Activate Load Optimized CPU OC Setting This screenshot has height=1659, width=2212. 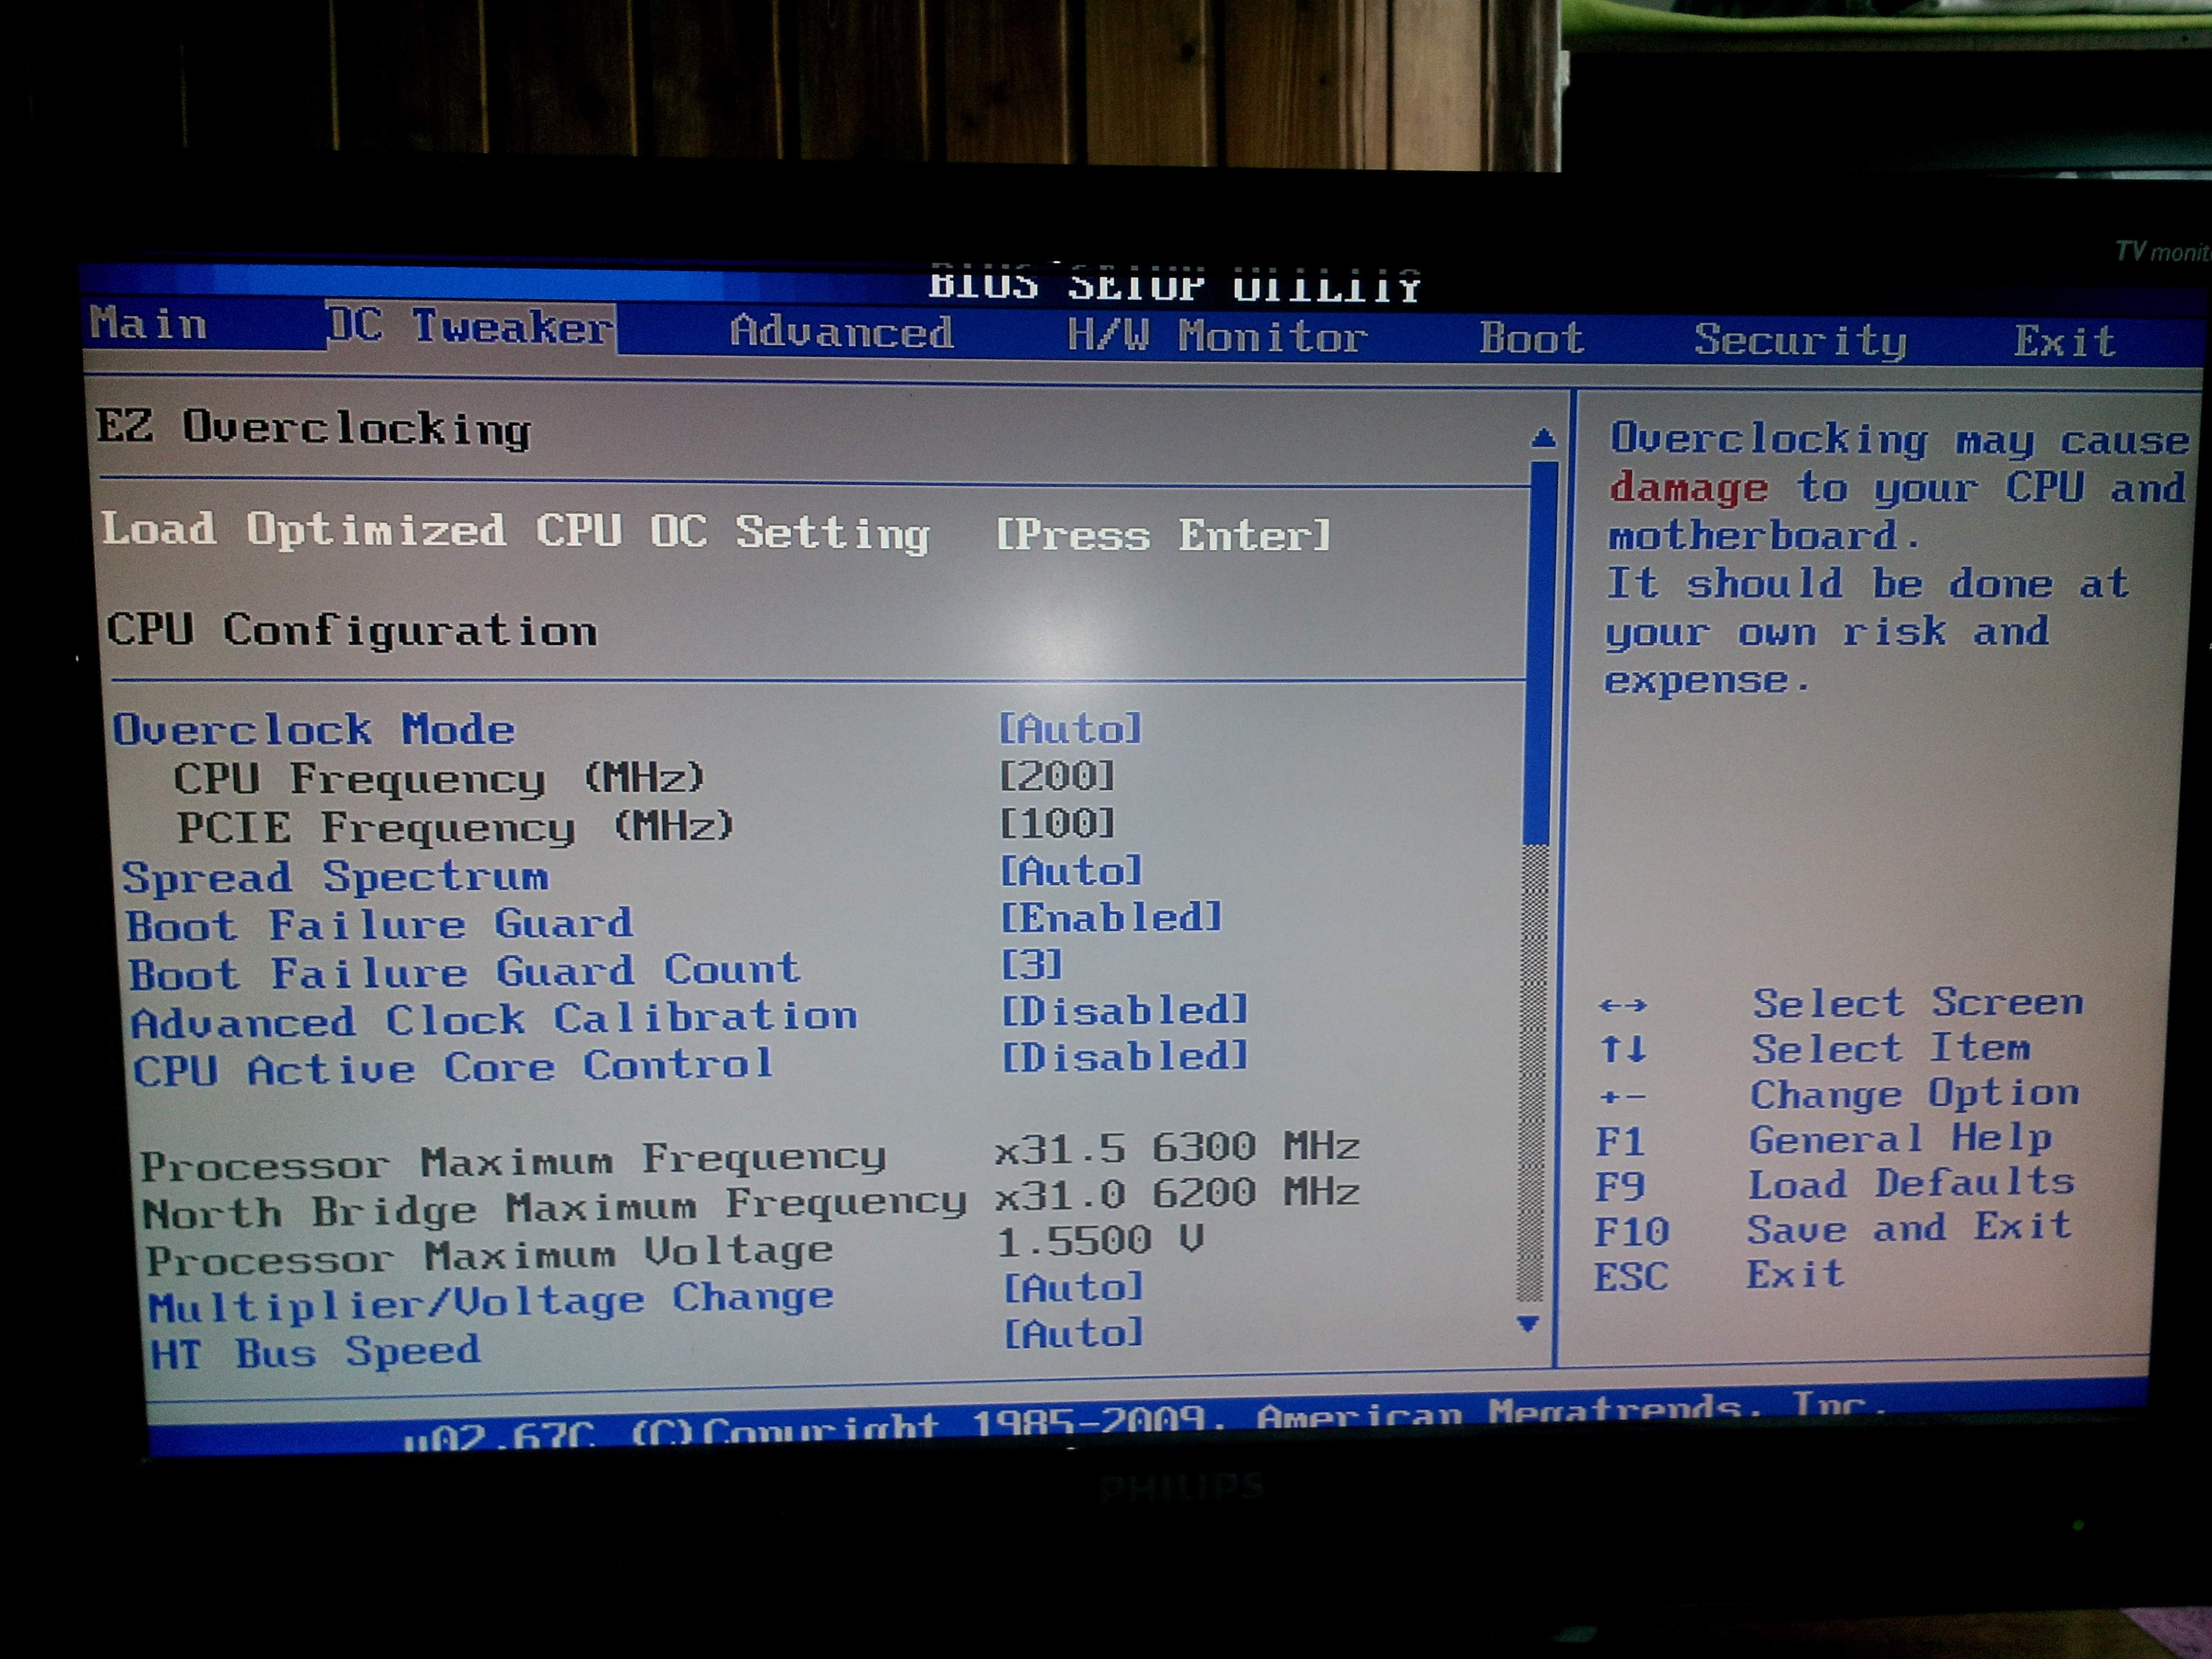[516, 531]
